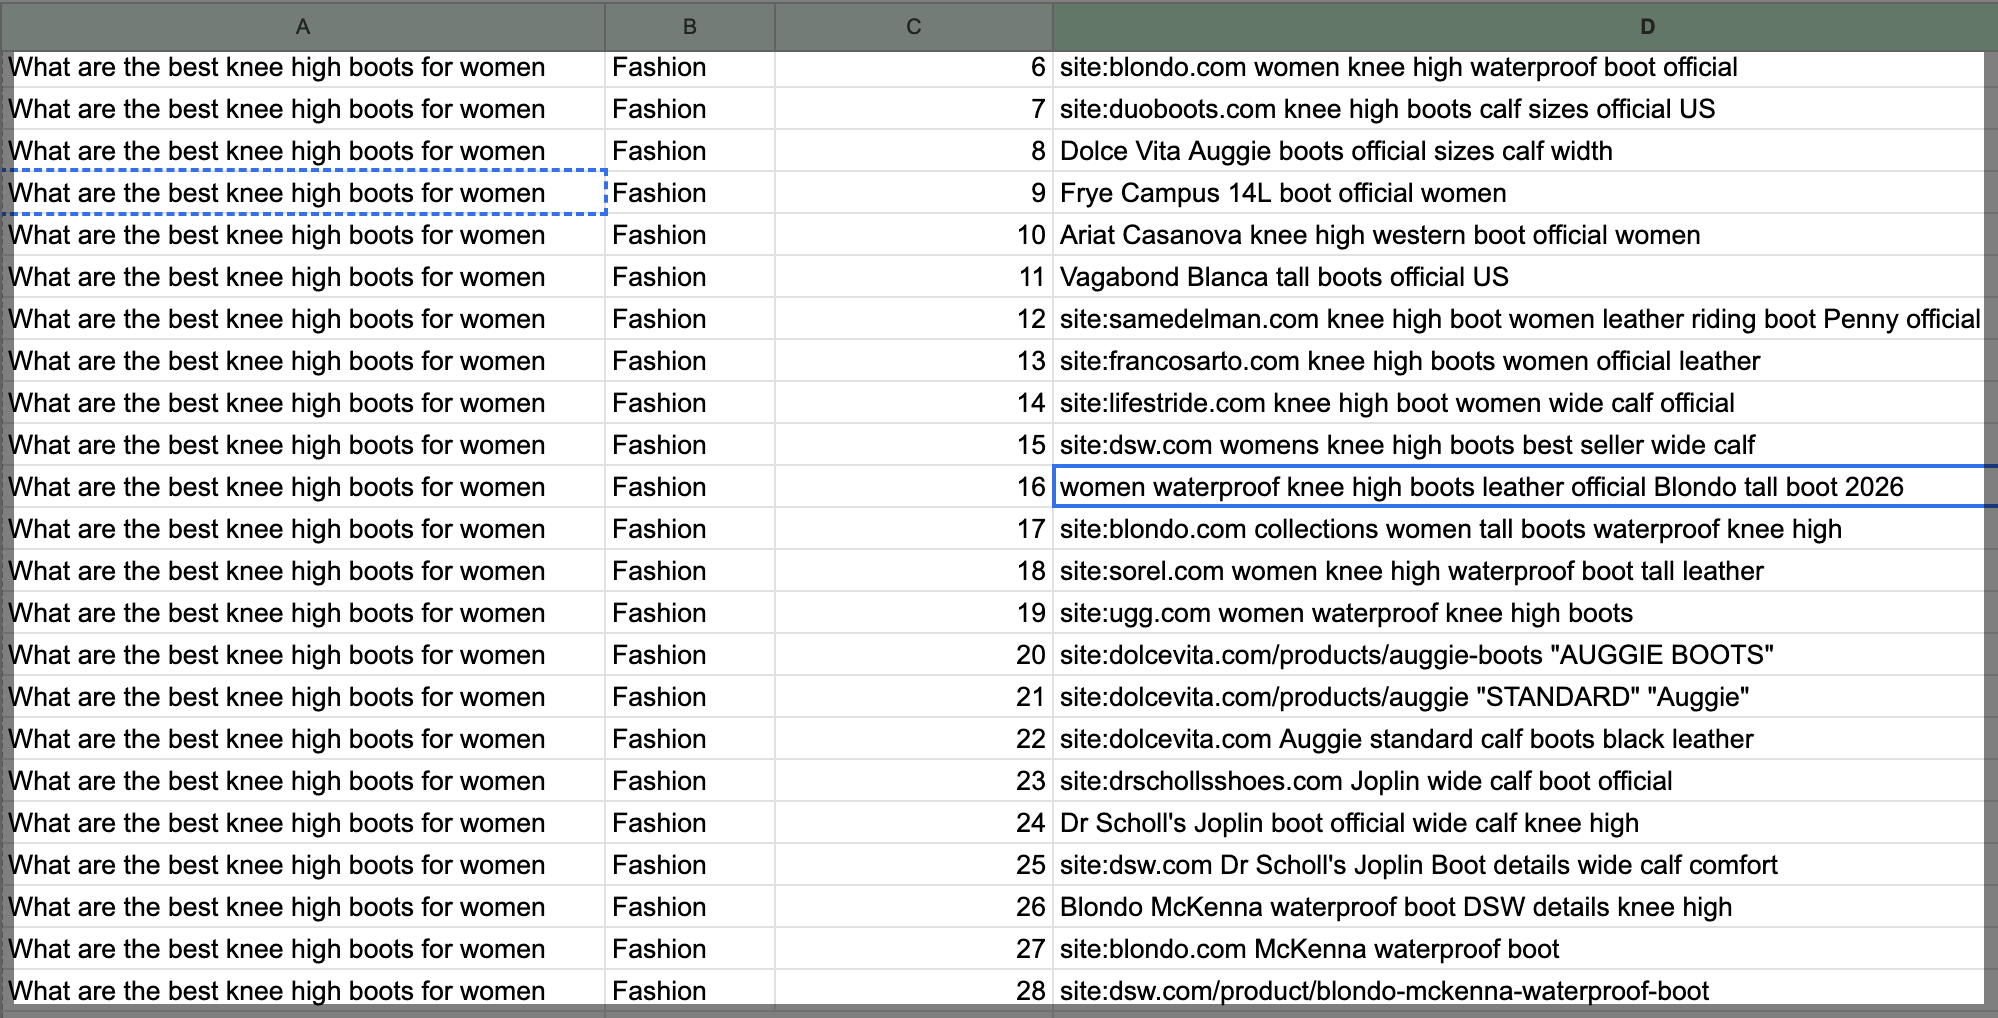1998x1018 pixels.
Task: Click number cell 18 in column C
Action: pyautogui.click(x=914, y=571)
